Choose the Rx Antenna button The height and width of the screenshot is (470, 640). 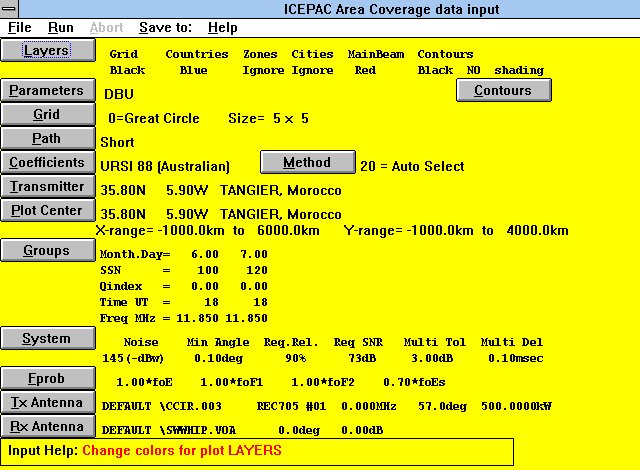click(x=47, y=427)
